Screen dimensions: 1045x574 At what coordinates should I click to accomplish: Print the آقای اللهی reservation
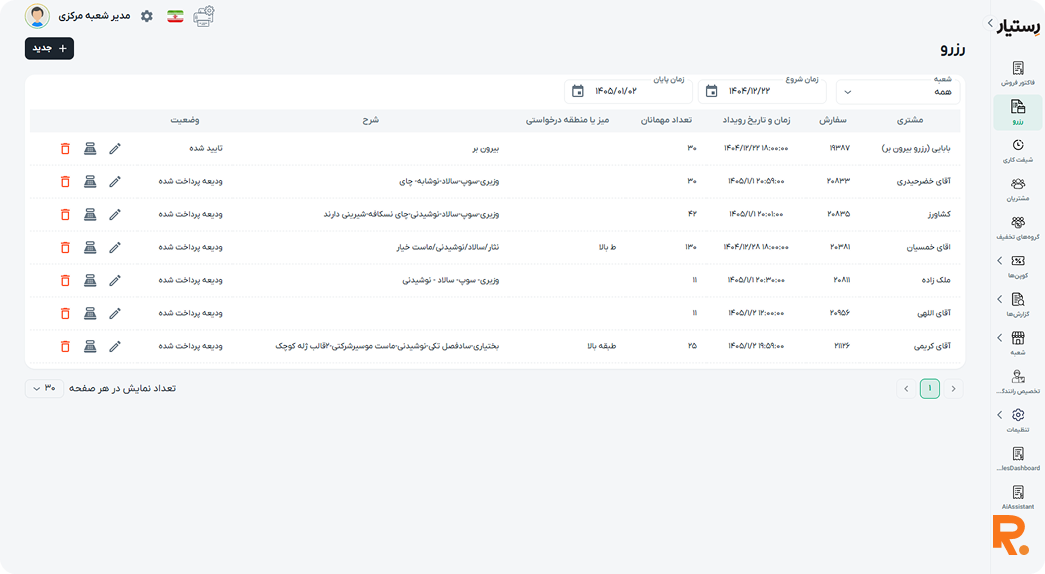click(x=90, y=313)
